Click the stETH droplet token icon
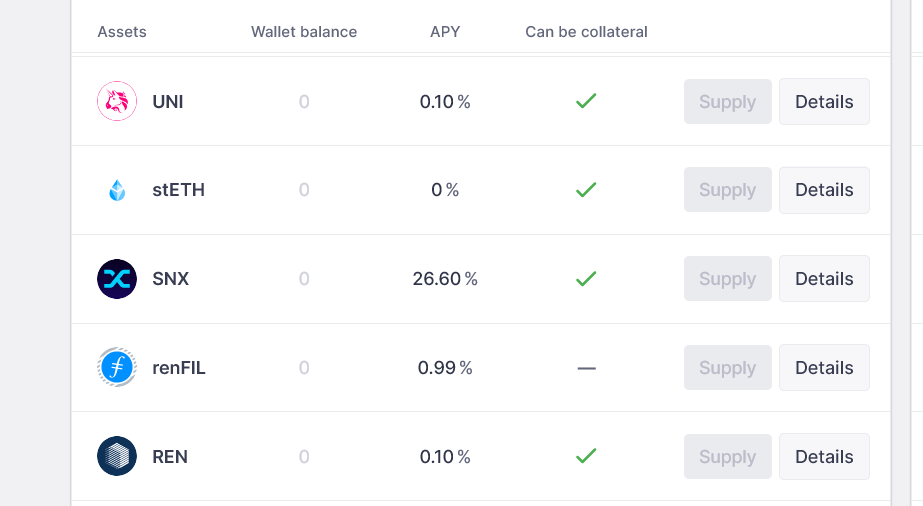The height and width of the screenshot is (506, 923). (117, 190)
